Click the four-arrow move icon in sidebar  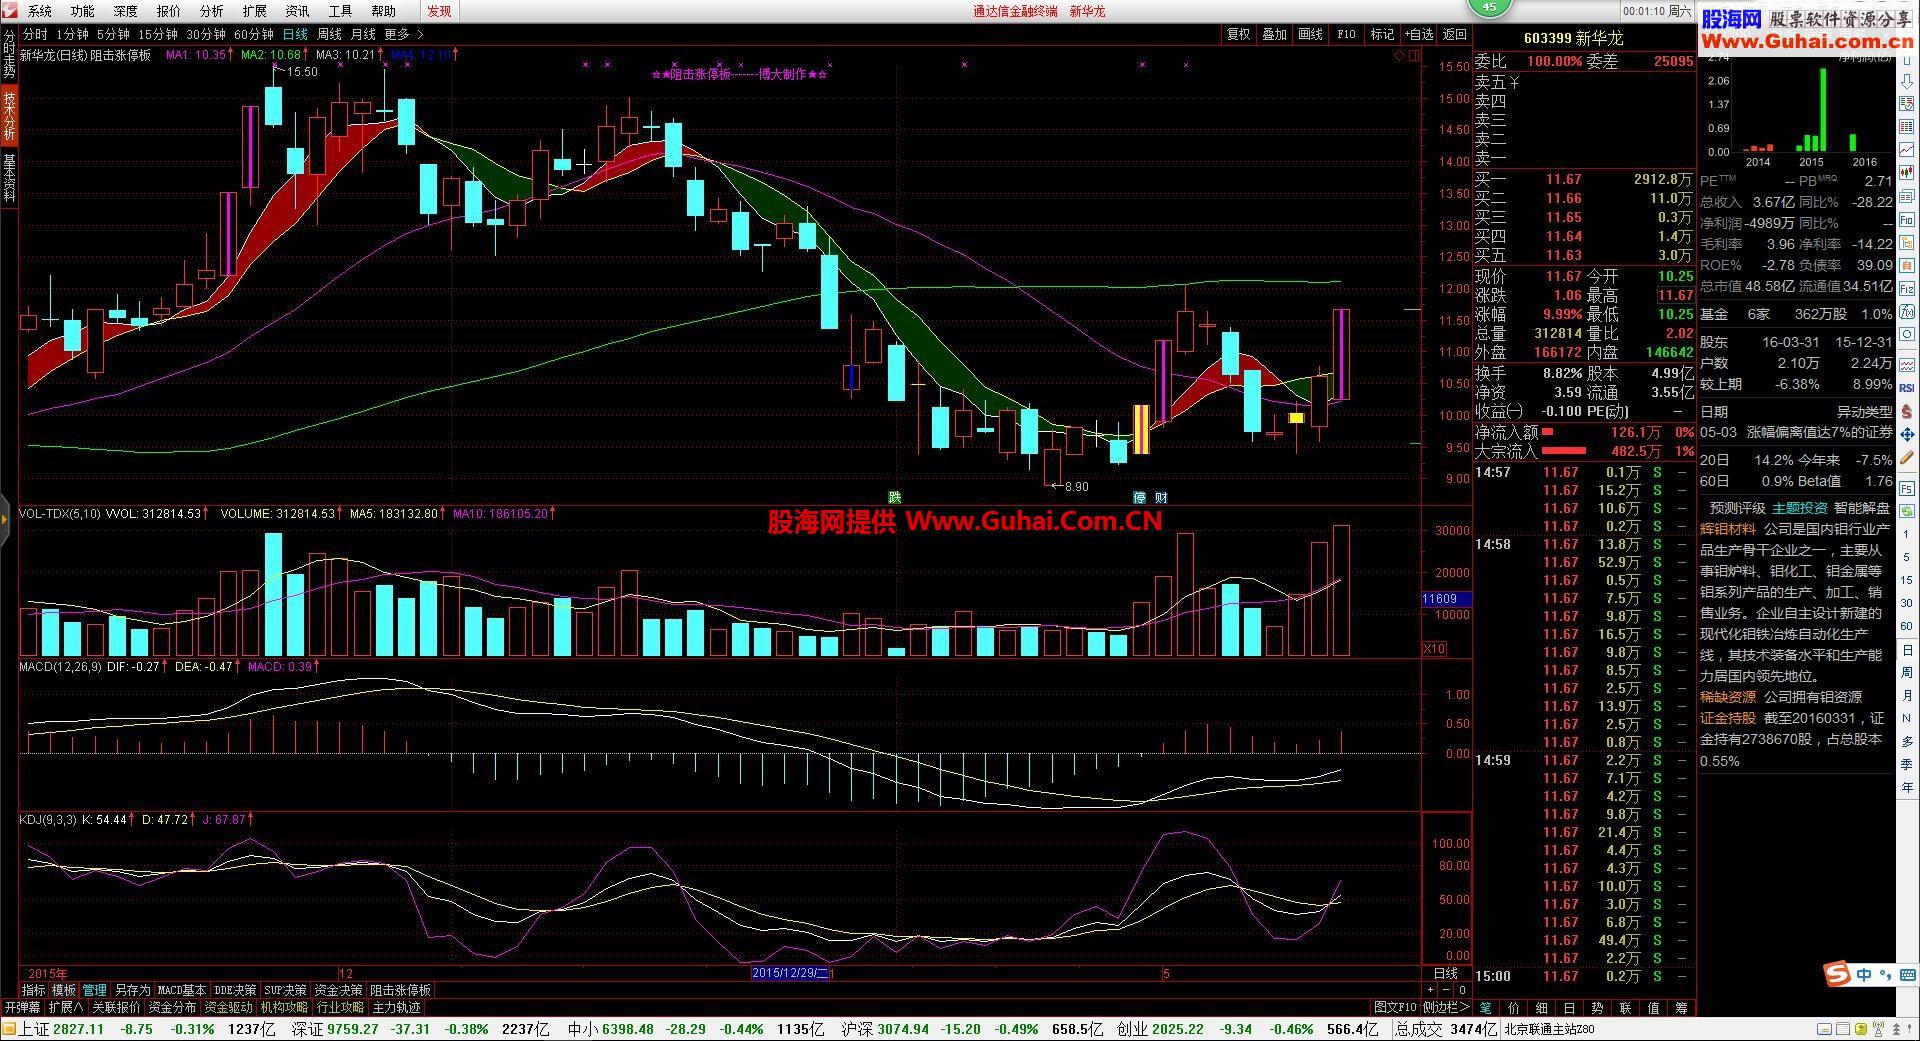1907,435
